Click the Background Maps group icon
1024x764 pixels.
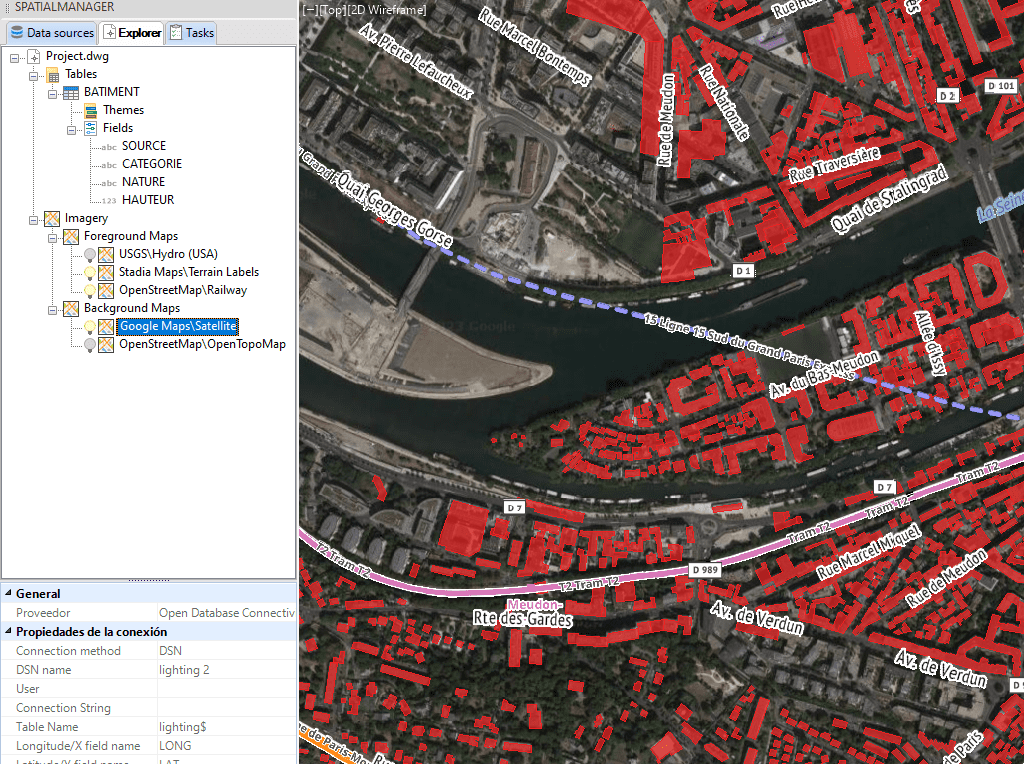[x=71, y=308]
